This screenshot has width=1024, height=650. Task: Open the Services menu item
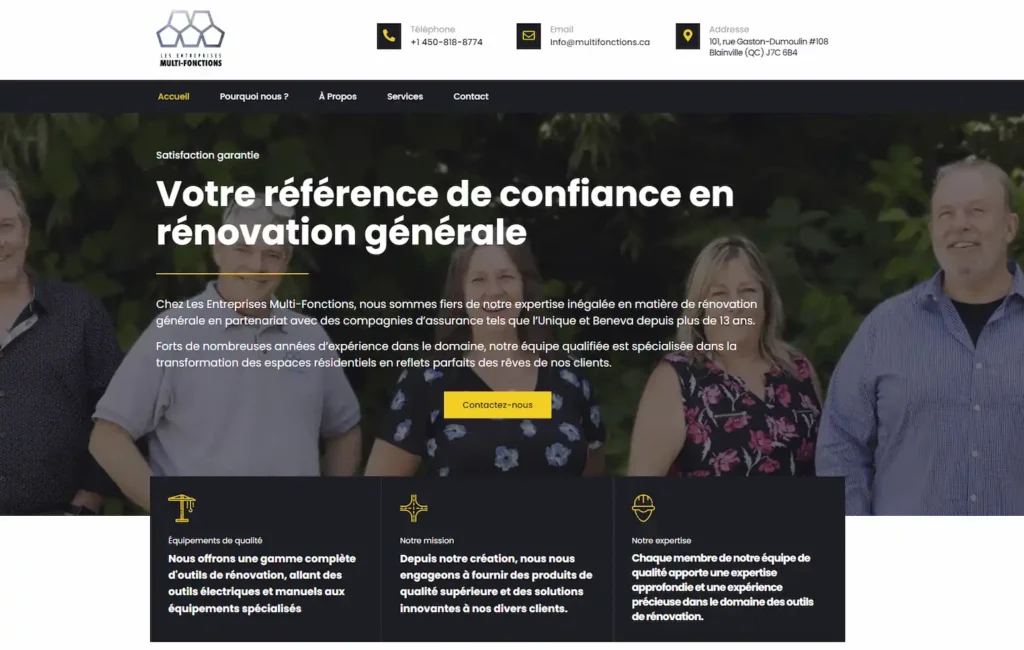[405, 96]
